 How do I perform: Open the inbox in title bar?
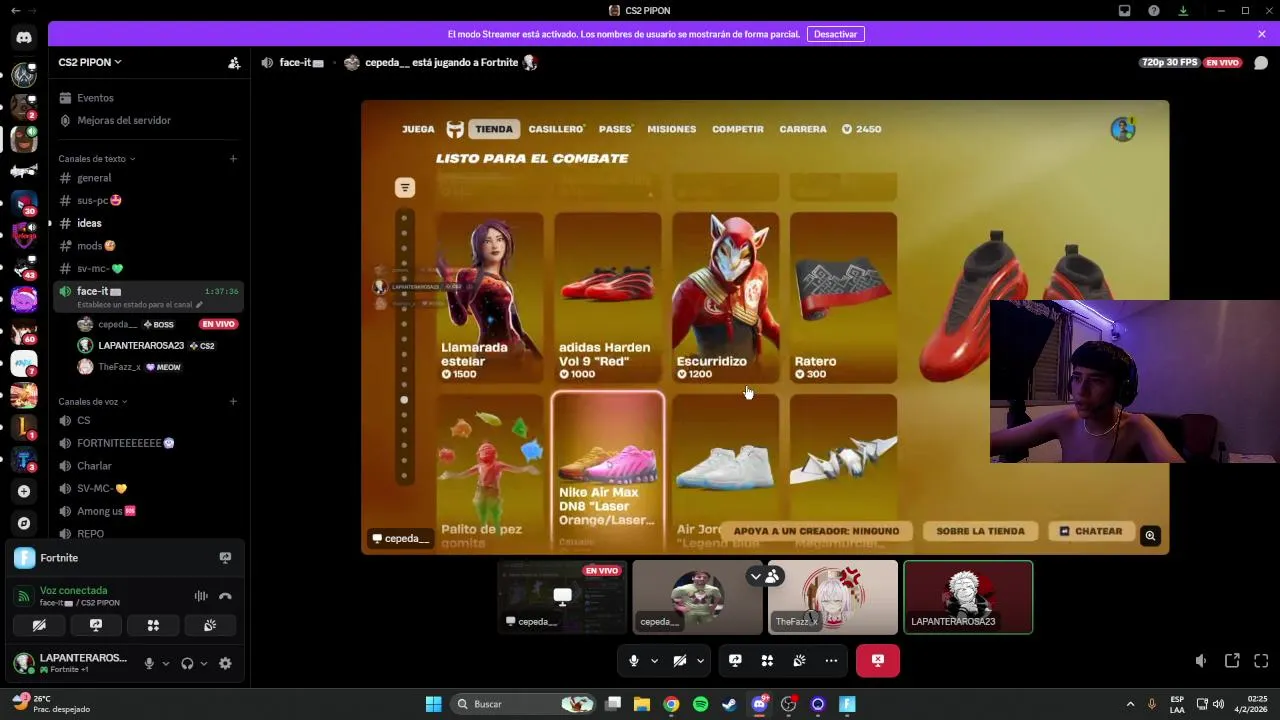1125,10
